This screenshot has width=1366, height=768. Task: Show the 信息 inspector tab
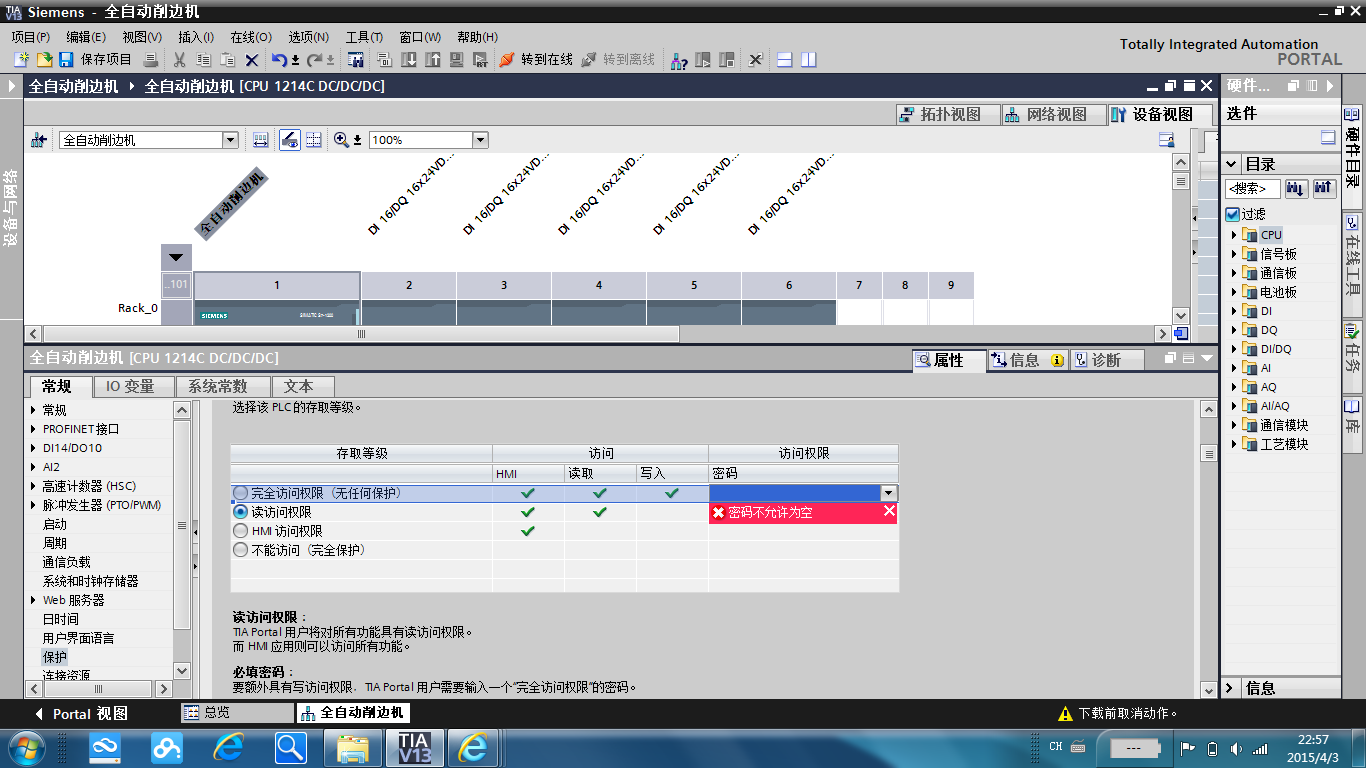[x=1027, y=360]
